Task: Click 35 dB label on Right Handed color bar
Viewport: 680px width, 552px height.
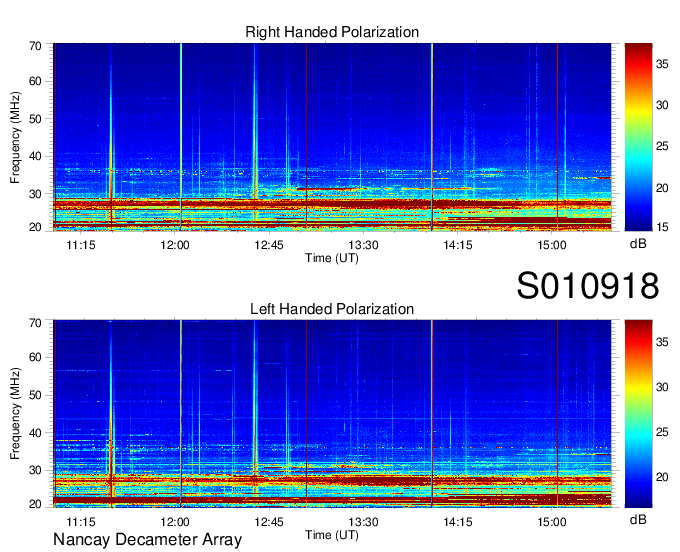Action: point(662,64)
